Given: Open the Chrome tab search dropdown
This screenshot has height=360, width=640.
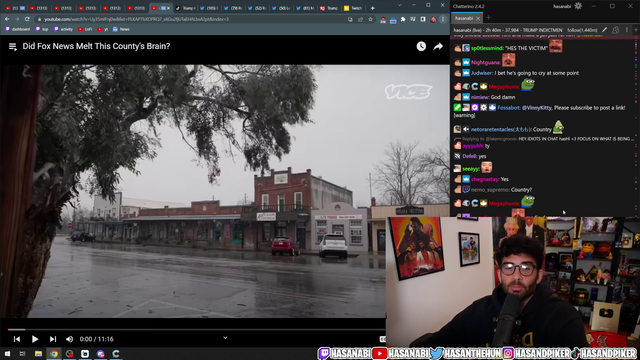Looking at the screenshot, I should coord(400,5).
